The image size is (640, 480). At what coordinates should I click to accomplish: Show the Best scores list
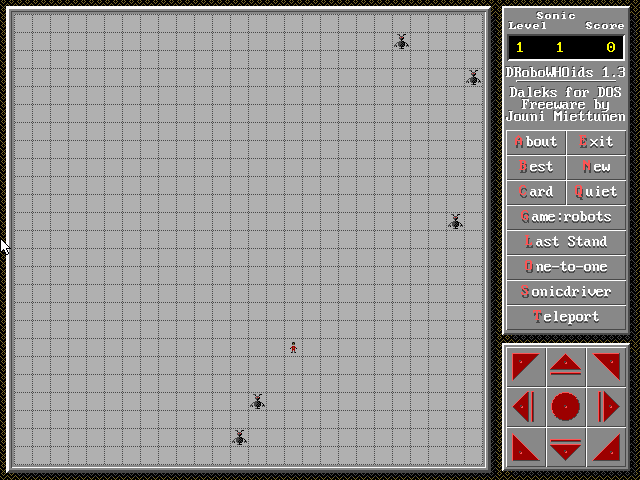pyautogui.click(x=536, y=167)
